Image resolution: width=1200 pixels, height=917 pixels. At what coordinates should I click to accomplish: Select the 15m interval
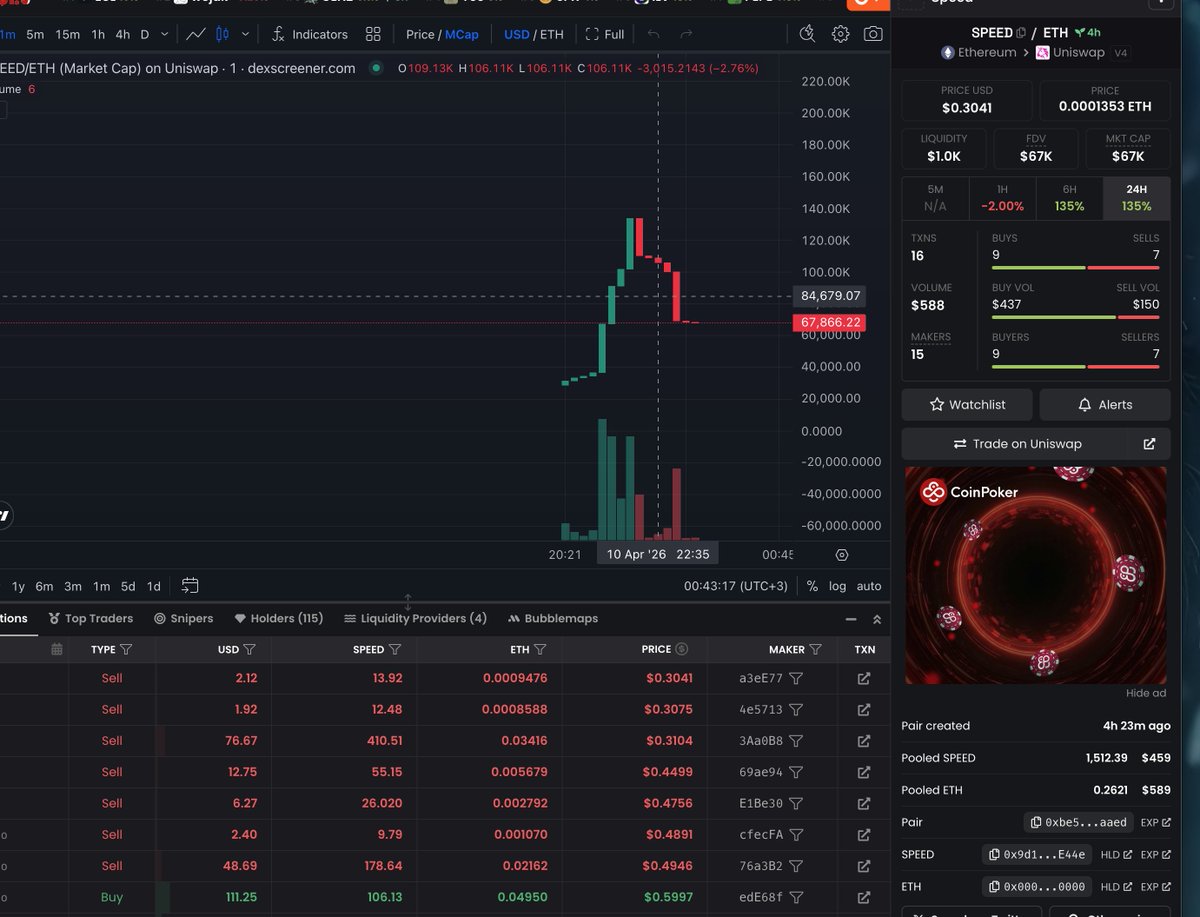68,34
